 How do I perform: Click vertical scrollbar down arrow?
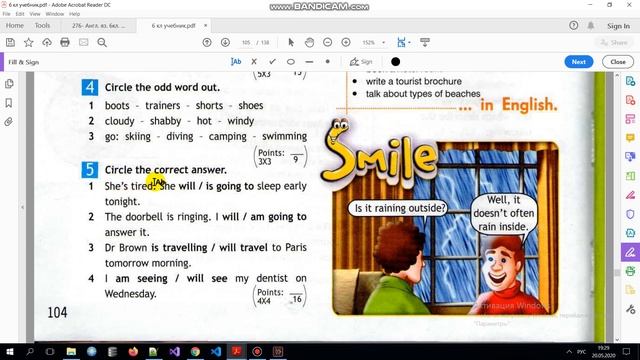tap(617, 339)
